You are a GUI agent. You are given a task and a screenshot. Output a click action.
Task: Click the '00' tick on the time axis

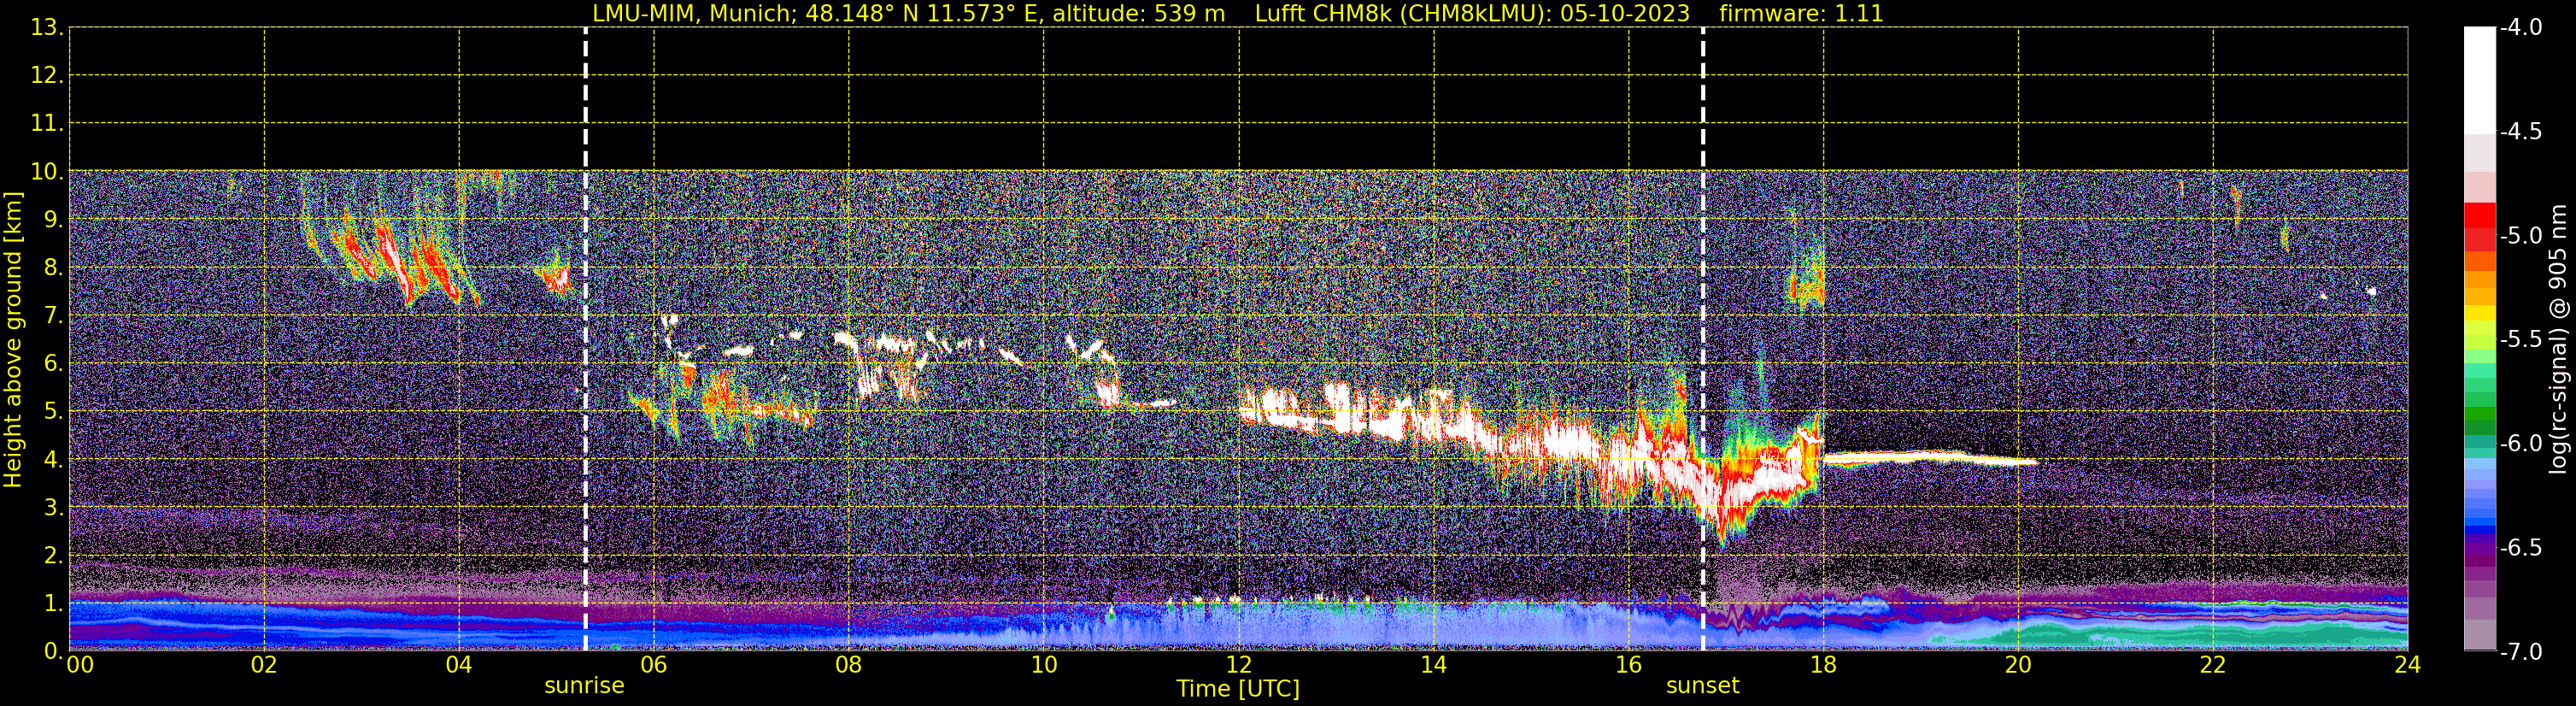[80, 665]
